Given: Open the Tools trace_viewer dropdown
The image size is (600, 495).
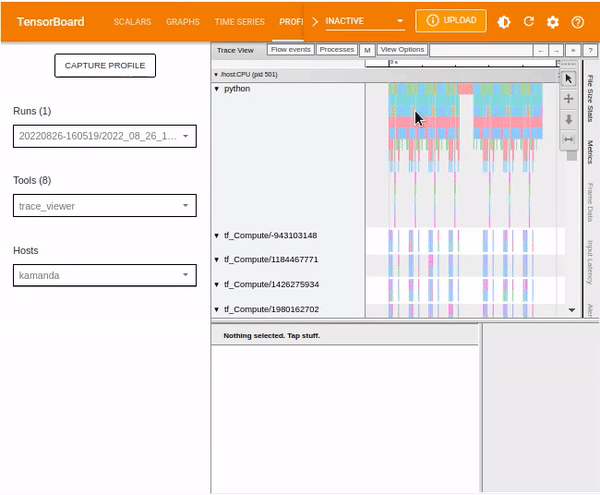Looking at the screenshot, I should coord(105,206).
